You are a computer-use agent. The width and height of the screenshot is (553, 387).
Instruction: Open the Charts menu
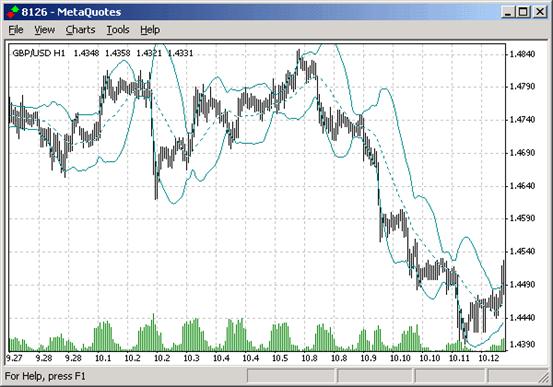(80, 30)
